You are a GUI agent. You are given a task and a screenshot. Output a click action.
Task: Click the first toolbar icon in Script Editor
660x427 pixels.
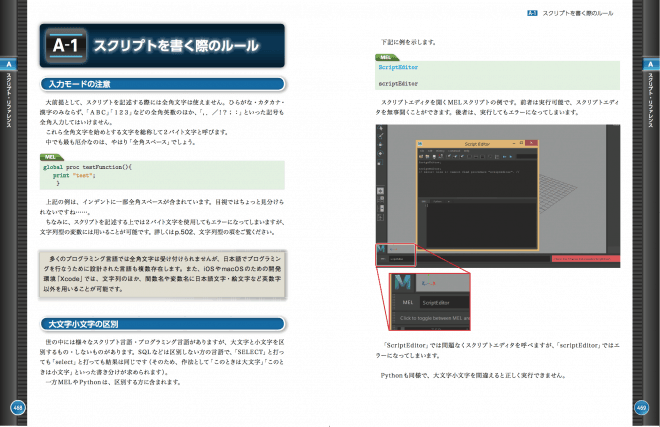click(421, 156)
